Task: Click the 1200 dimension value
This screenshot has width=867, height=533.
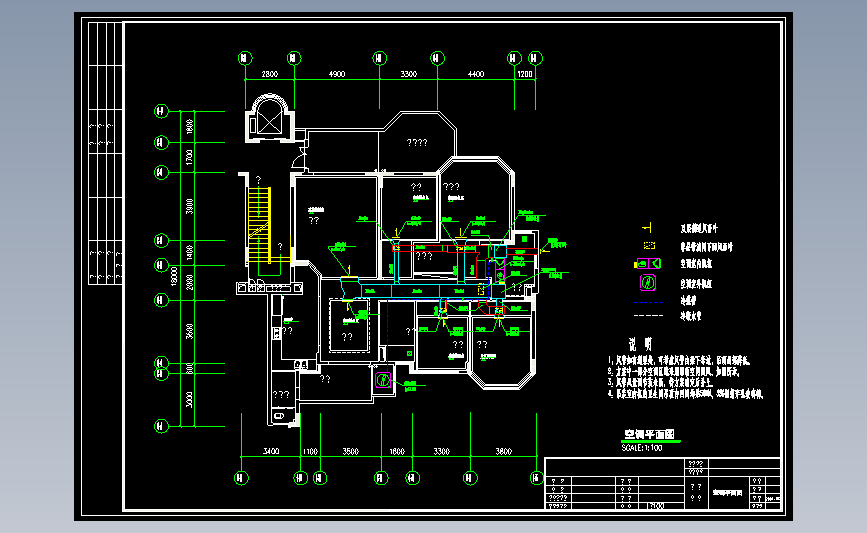Action: pos(525,74)
